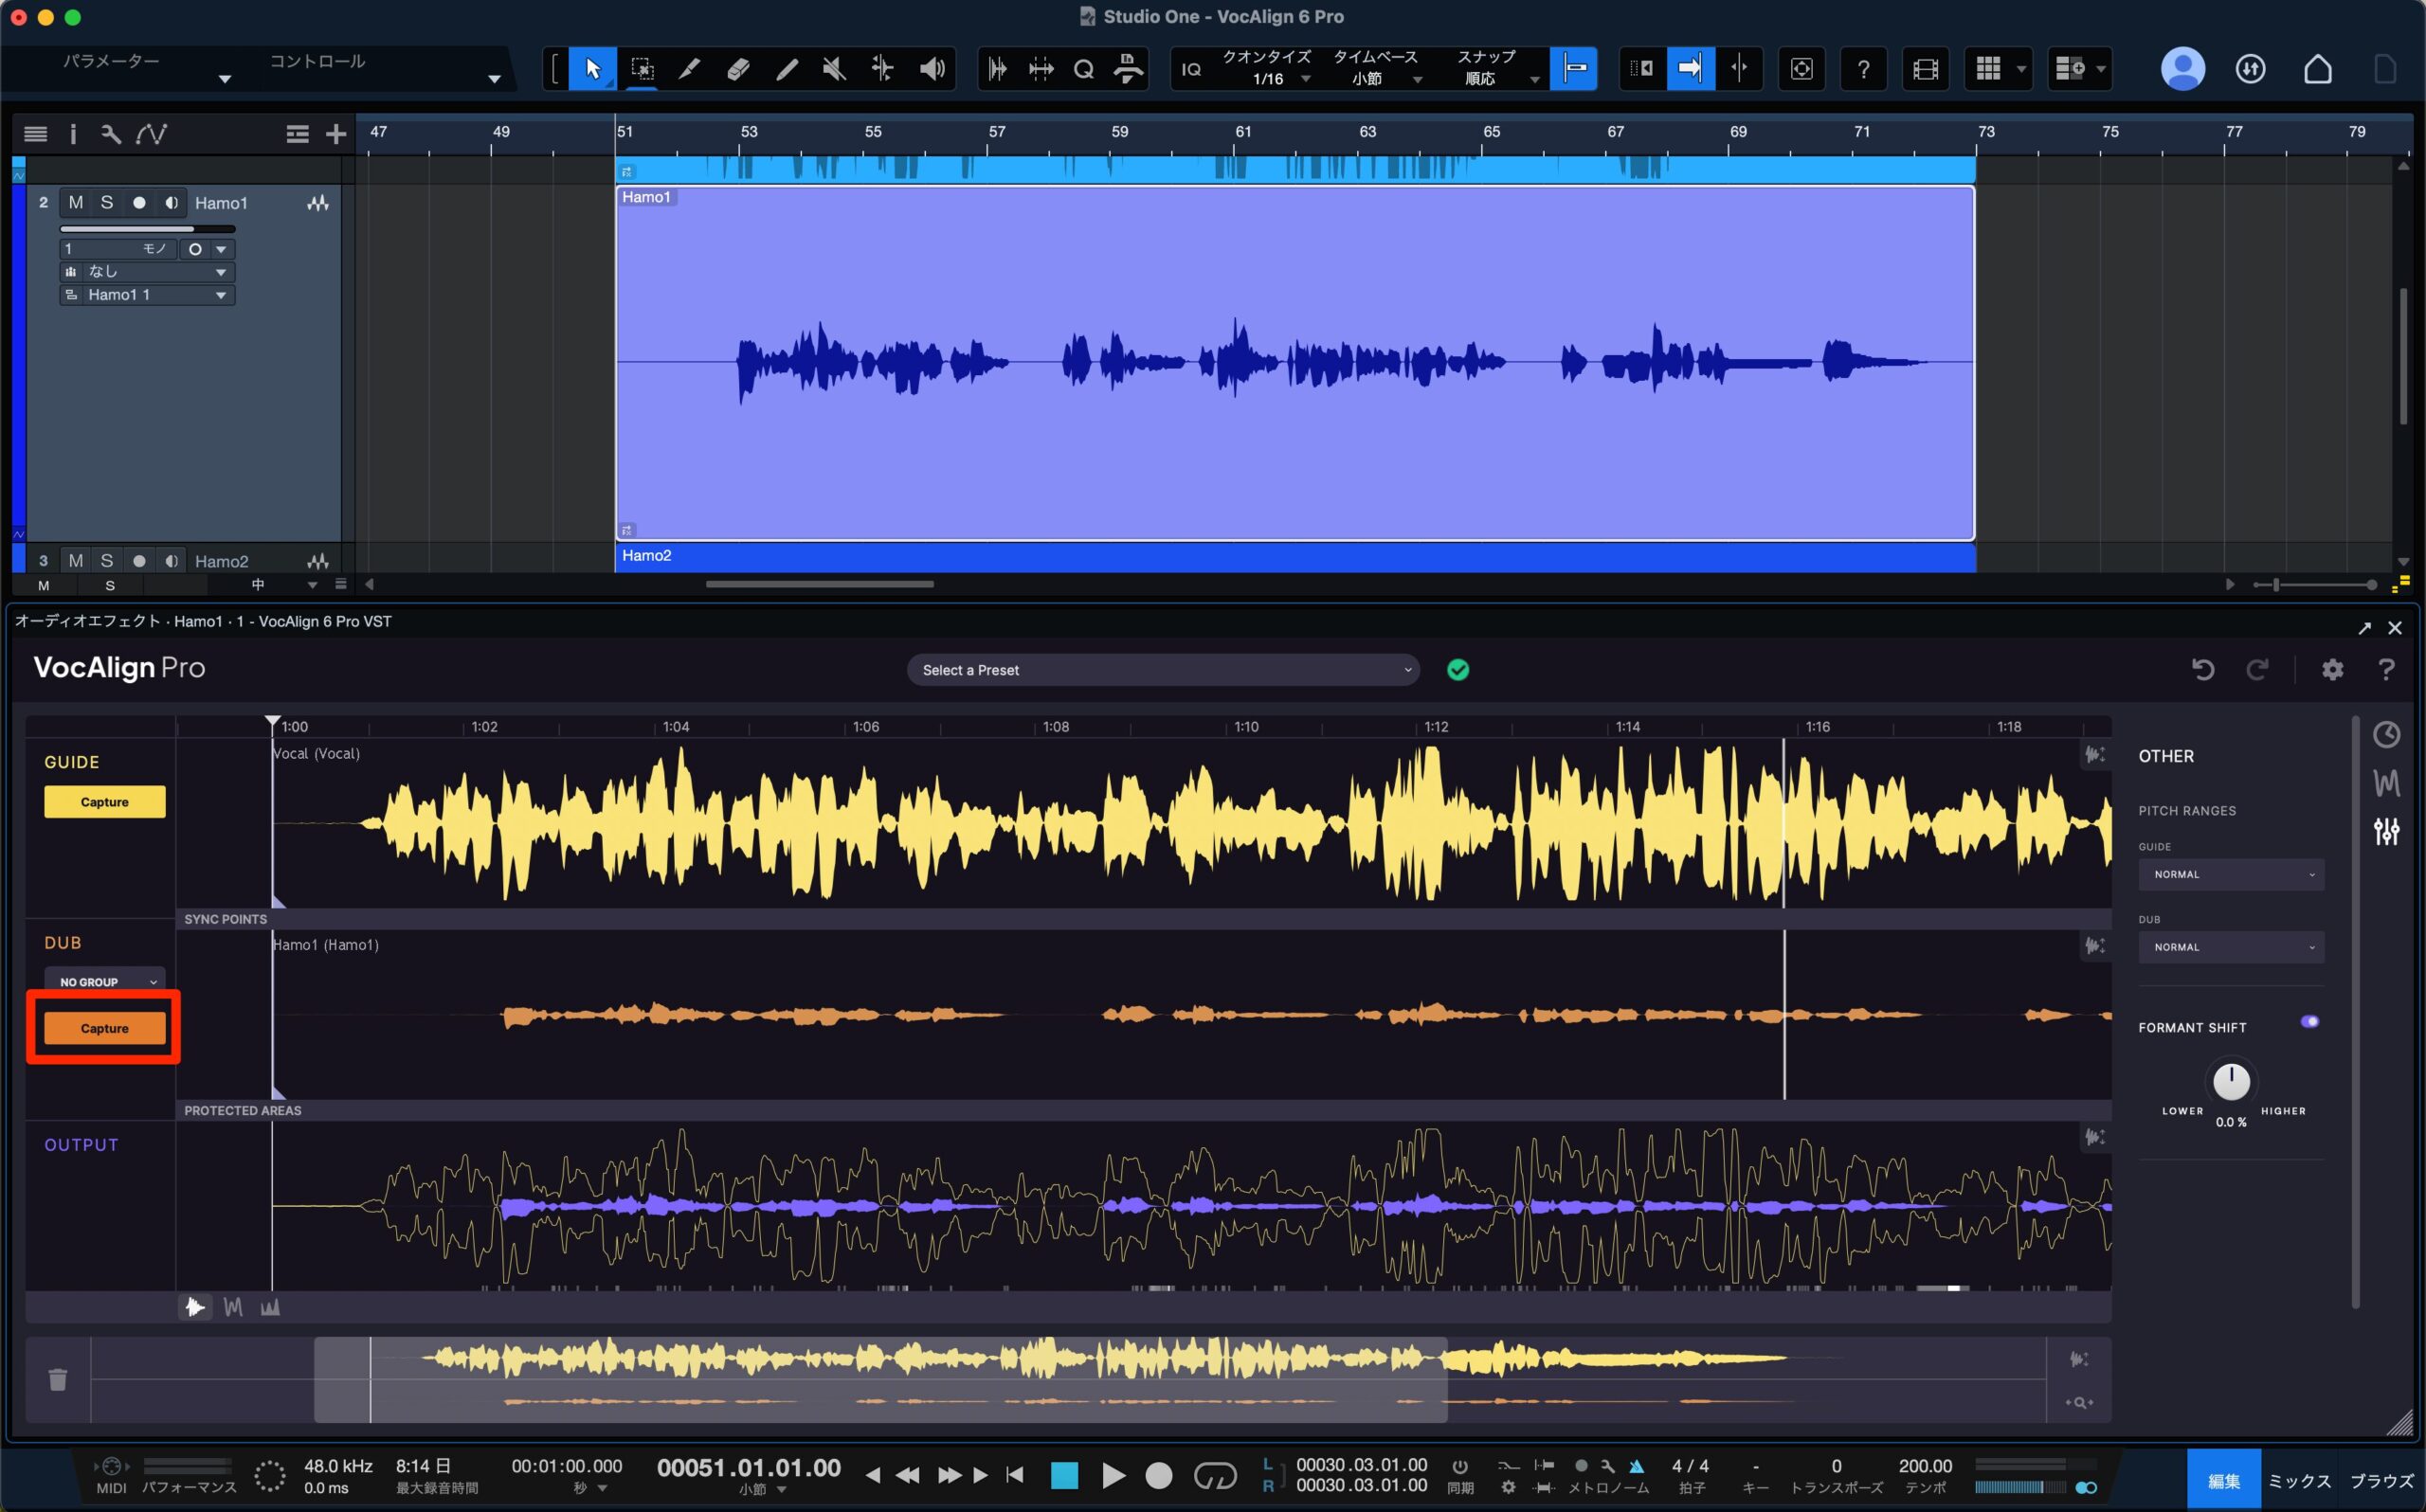Select the Range tool
The width and height of the screenshot is (2426, 1512).
coord(642,69)
